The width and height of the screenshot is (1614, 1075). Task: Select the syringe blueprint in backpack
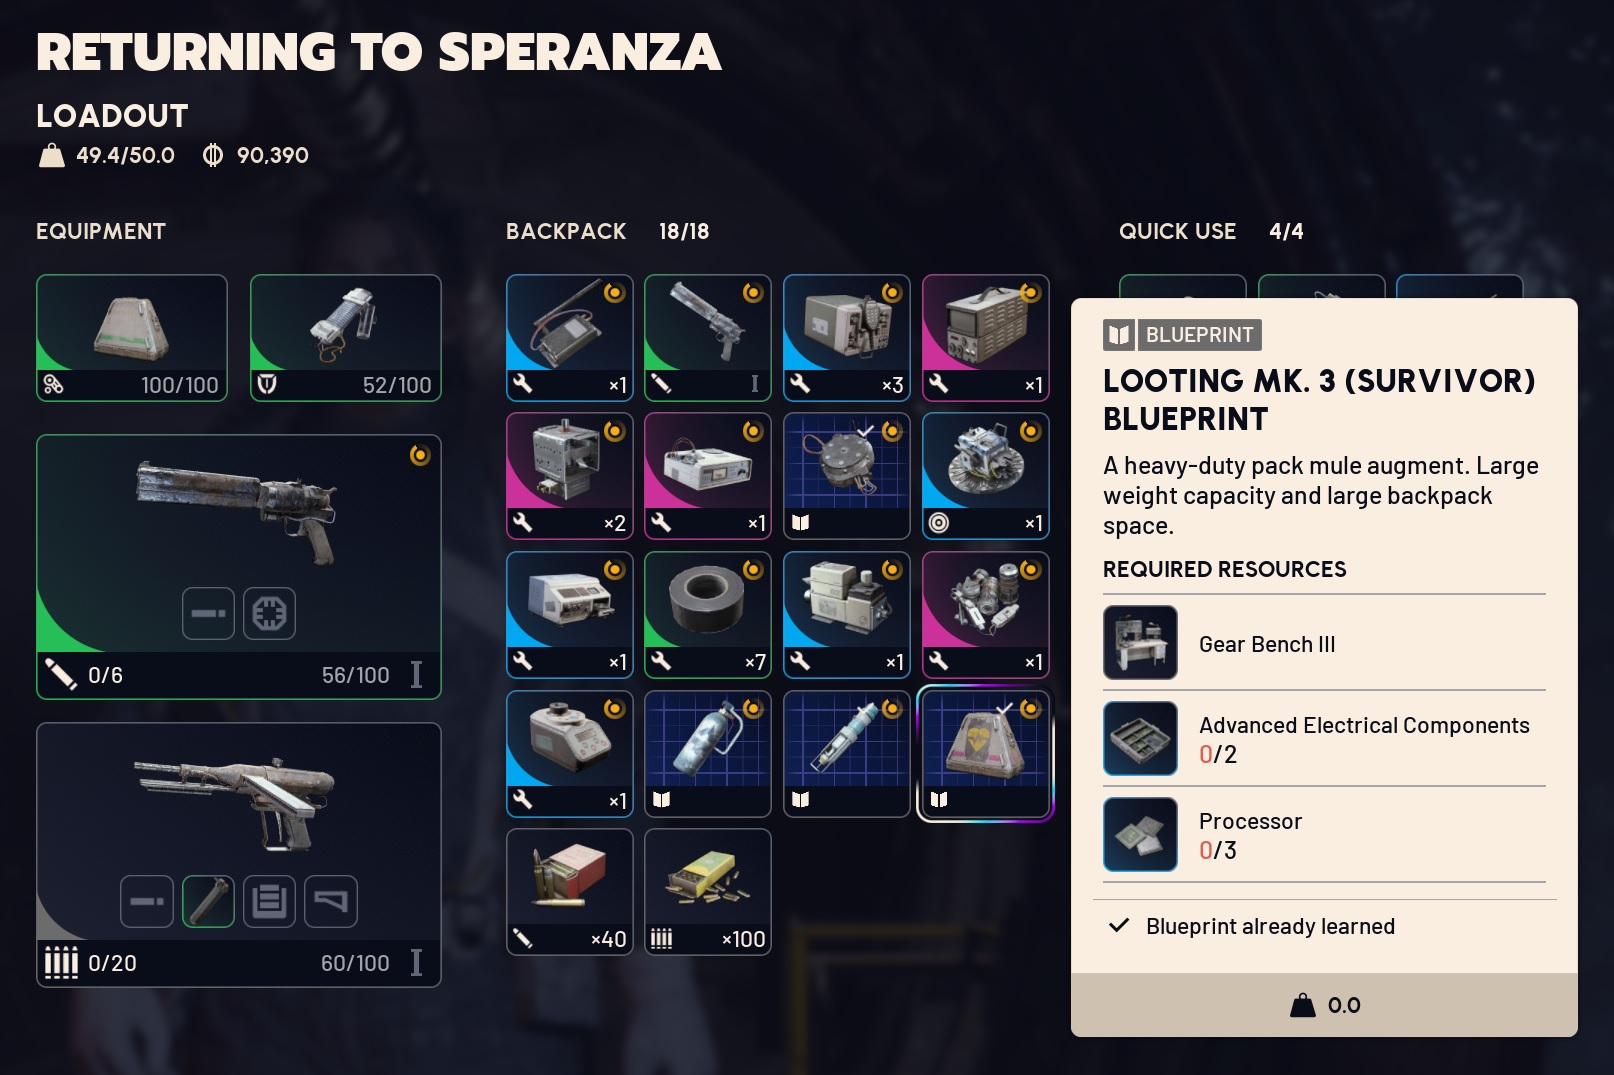pyautogui.click(x=847, y=754)
